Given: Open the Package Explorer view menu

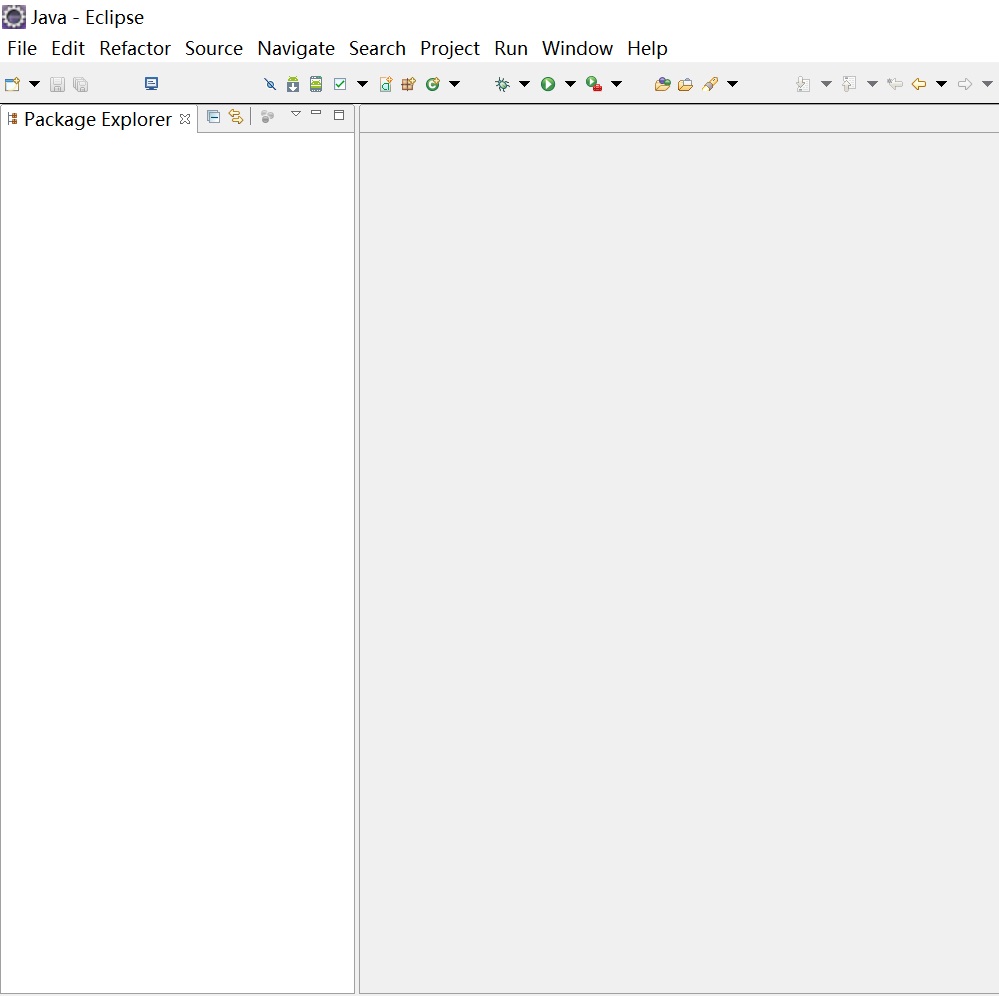Looking at the screenshot, I should 296,114.
